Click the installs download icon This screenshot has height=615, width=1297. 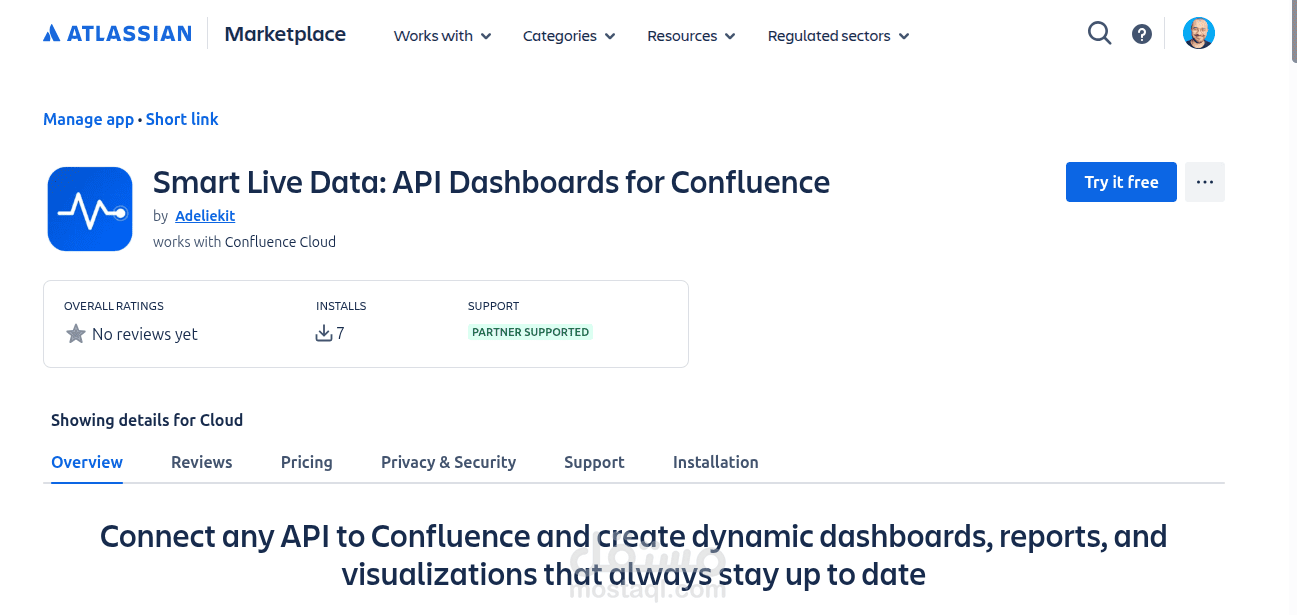[323, 333]
